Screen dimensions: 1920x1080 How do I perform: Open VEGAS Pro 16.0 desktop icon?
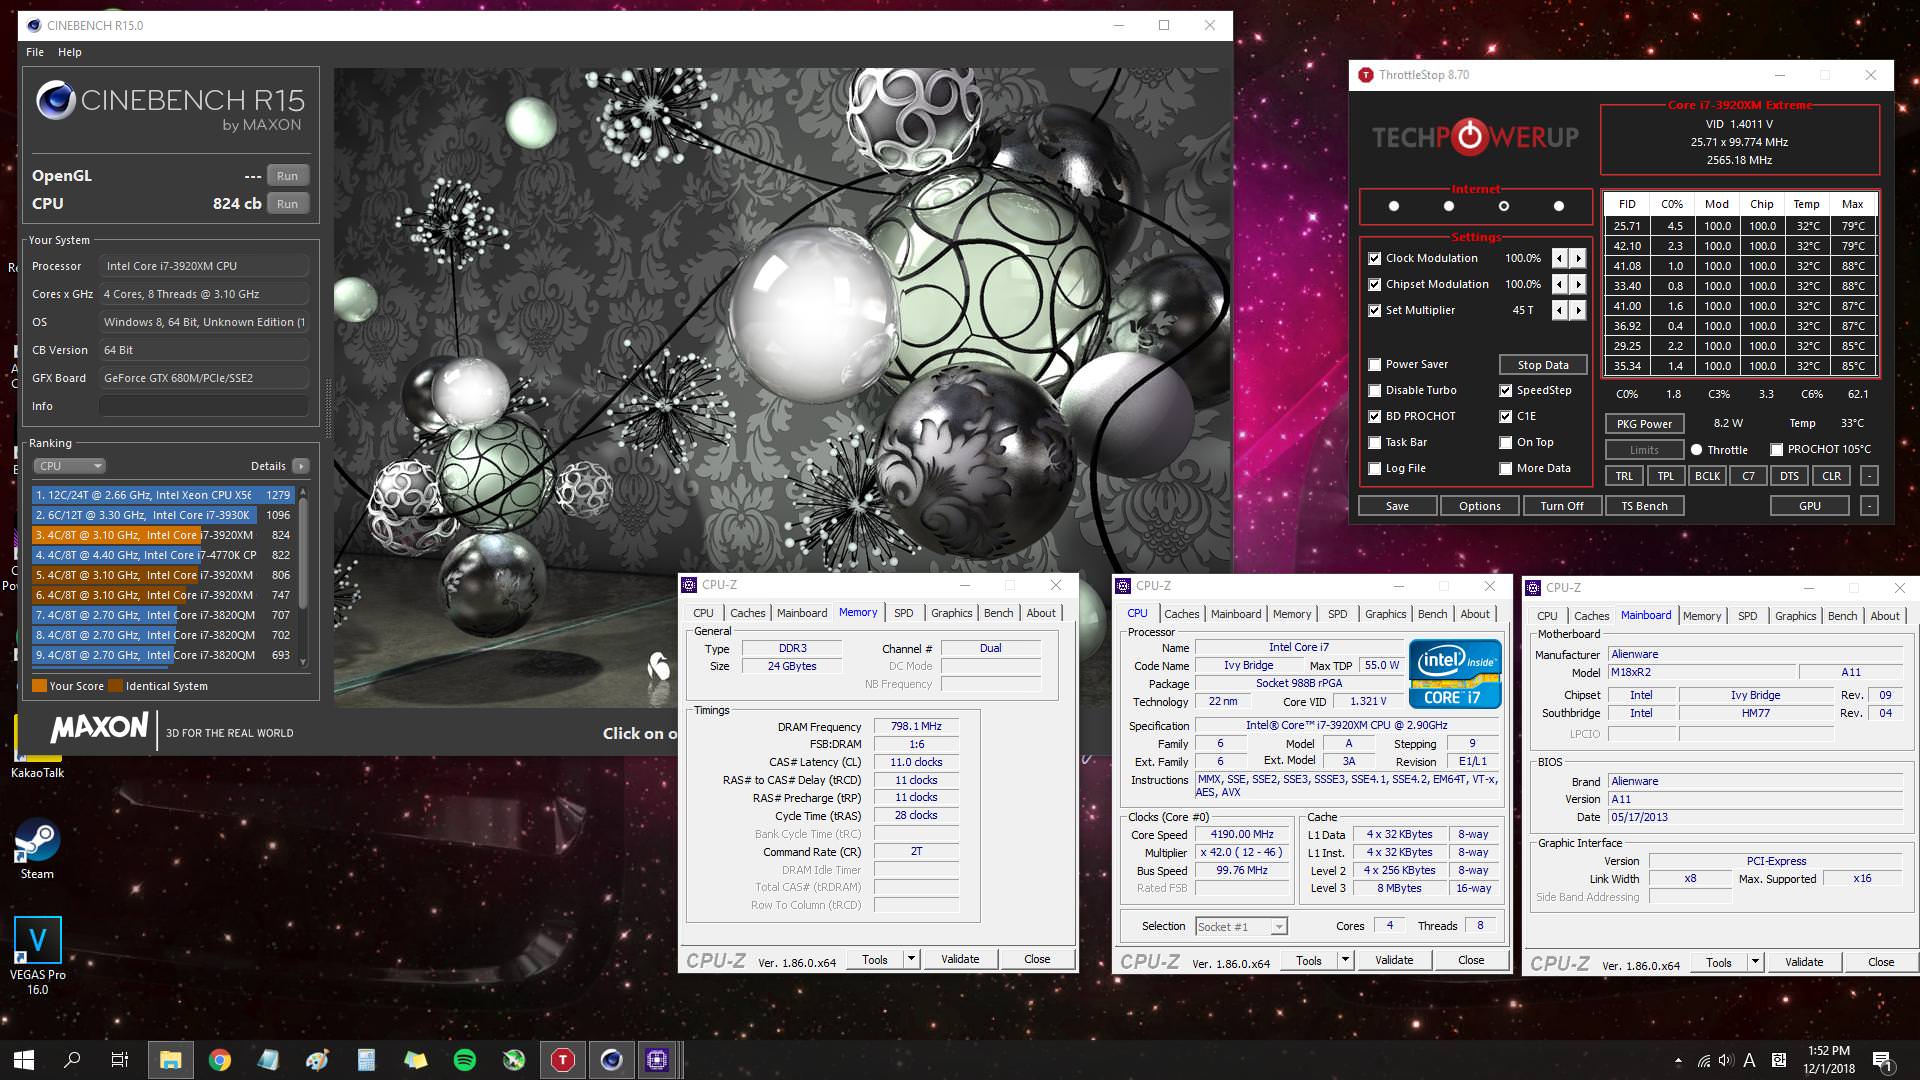37,942
